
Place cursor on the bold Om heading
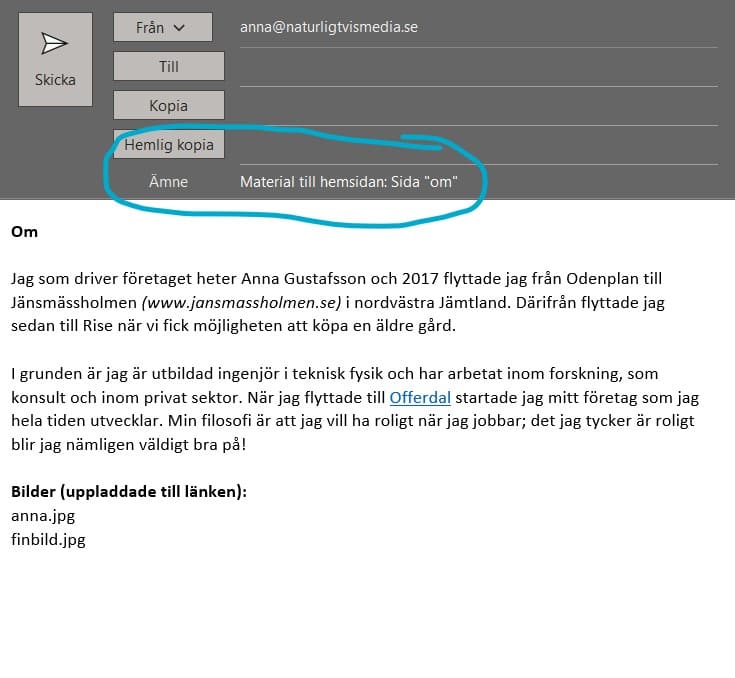[x=24, y=233]
